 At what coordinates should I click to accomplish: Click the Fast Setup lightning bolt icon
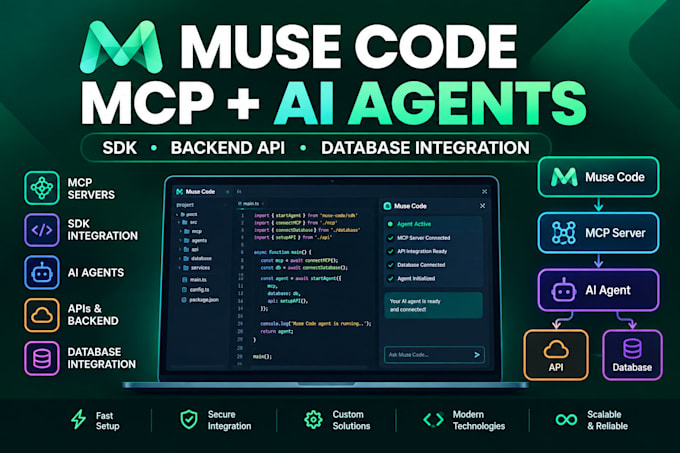pyautogui.click(x=78, y=419)
